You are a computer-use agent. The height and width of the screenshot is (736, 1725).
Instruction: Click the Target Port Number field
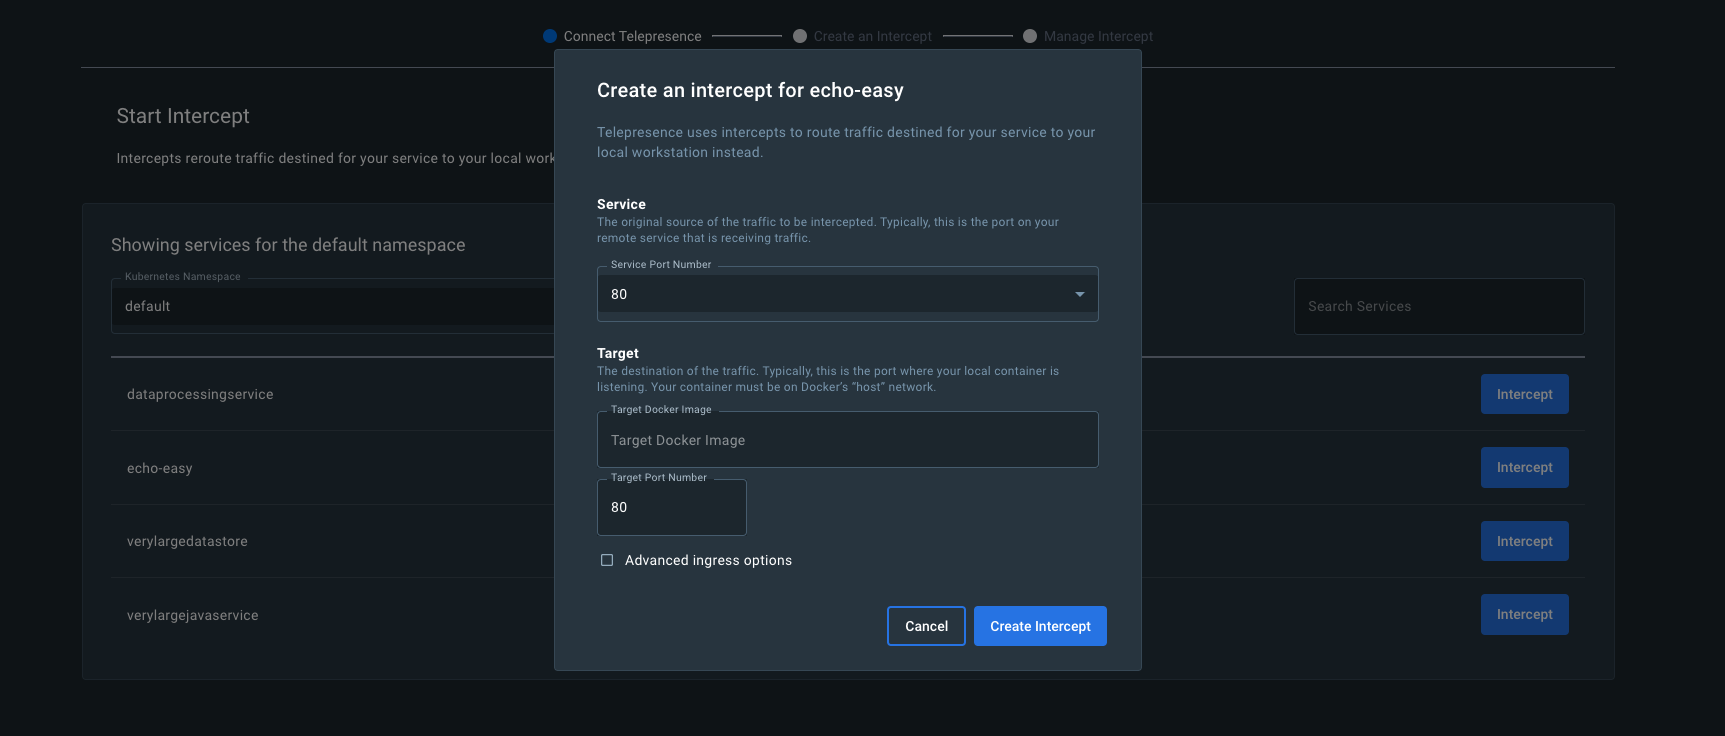(671, 507)
